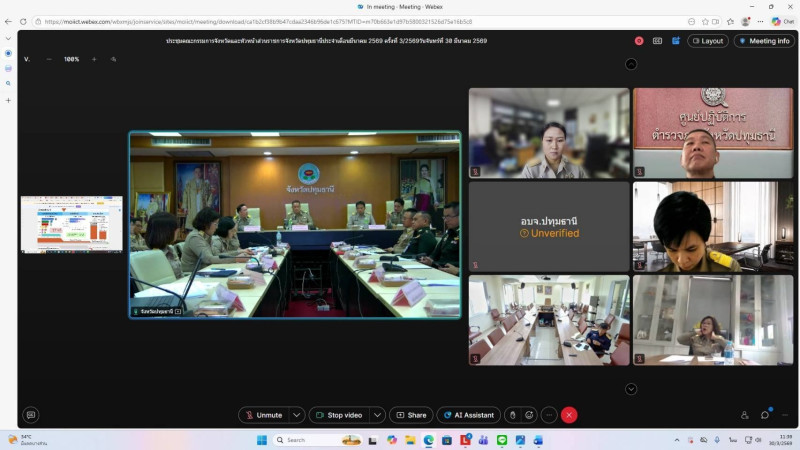Turn off camera with Stop video
The height and width of the screenshot is (450, 800).
[338, 415]
